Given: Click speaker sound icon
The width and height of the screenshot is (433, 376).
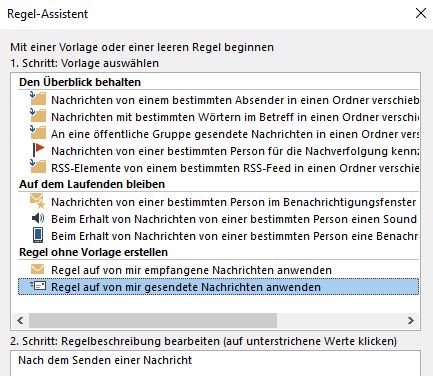Looking at the screenshot, I should tap(38, 219).
